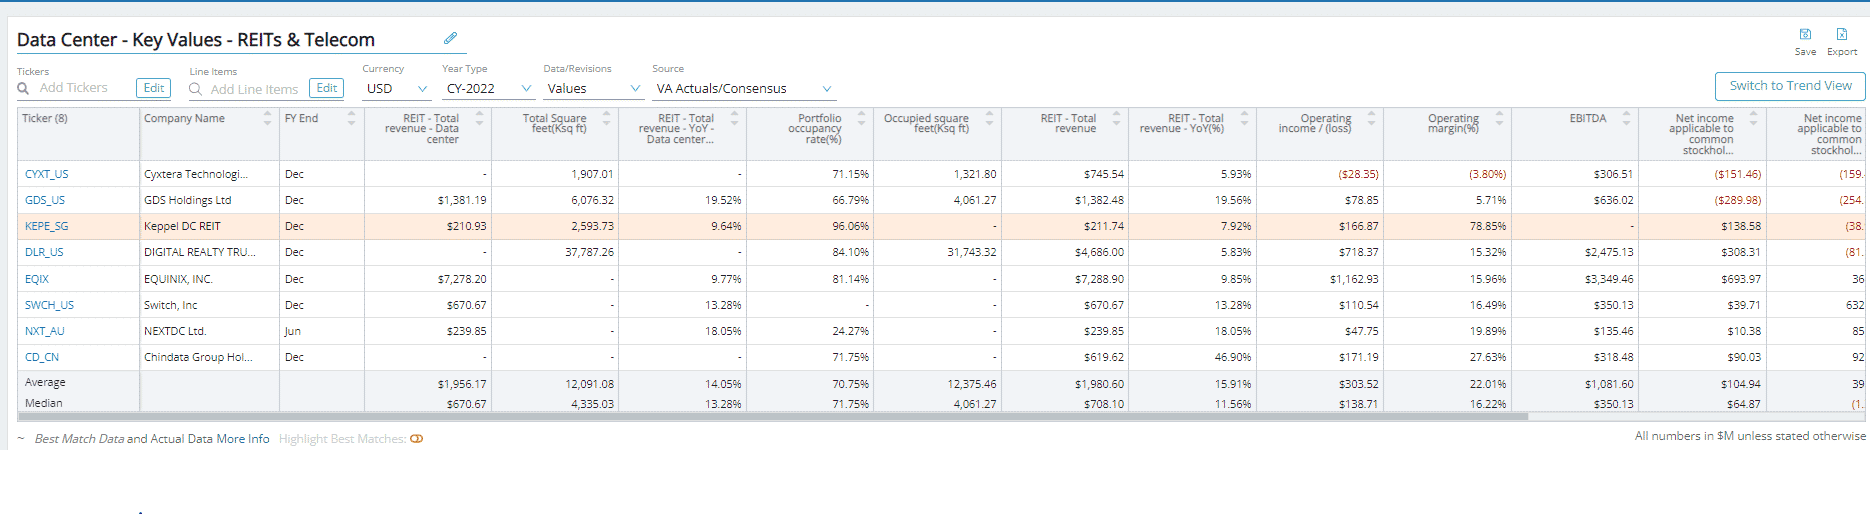Viewport: 1870px width, 514px height.
Task: Click the Export icon
Action: [1841, 35]
